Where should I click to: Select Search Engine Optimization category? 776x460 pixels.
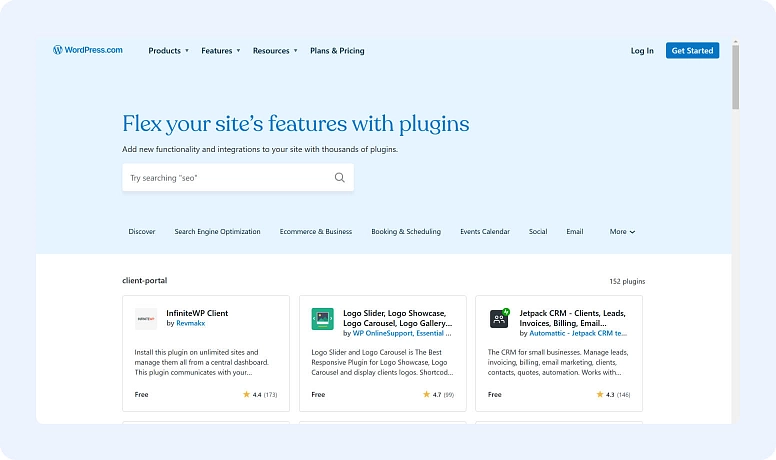pyautogui.click(x=217, y=231)
